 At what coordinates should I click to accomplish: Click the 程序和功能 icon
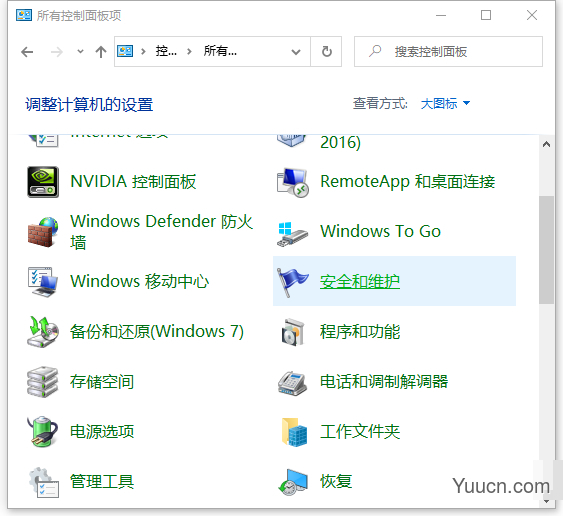(293, 332)
